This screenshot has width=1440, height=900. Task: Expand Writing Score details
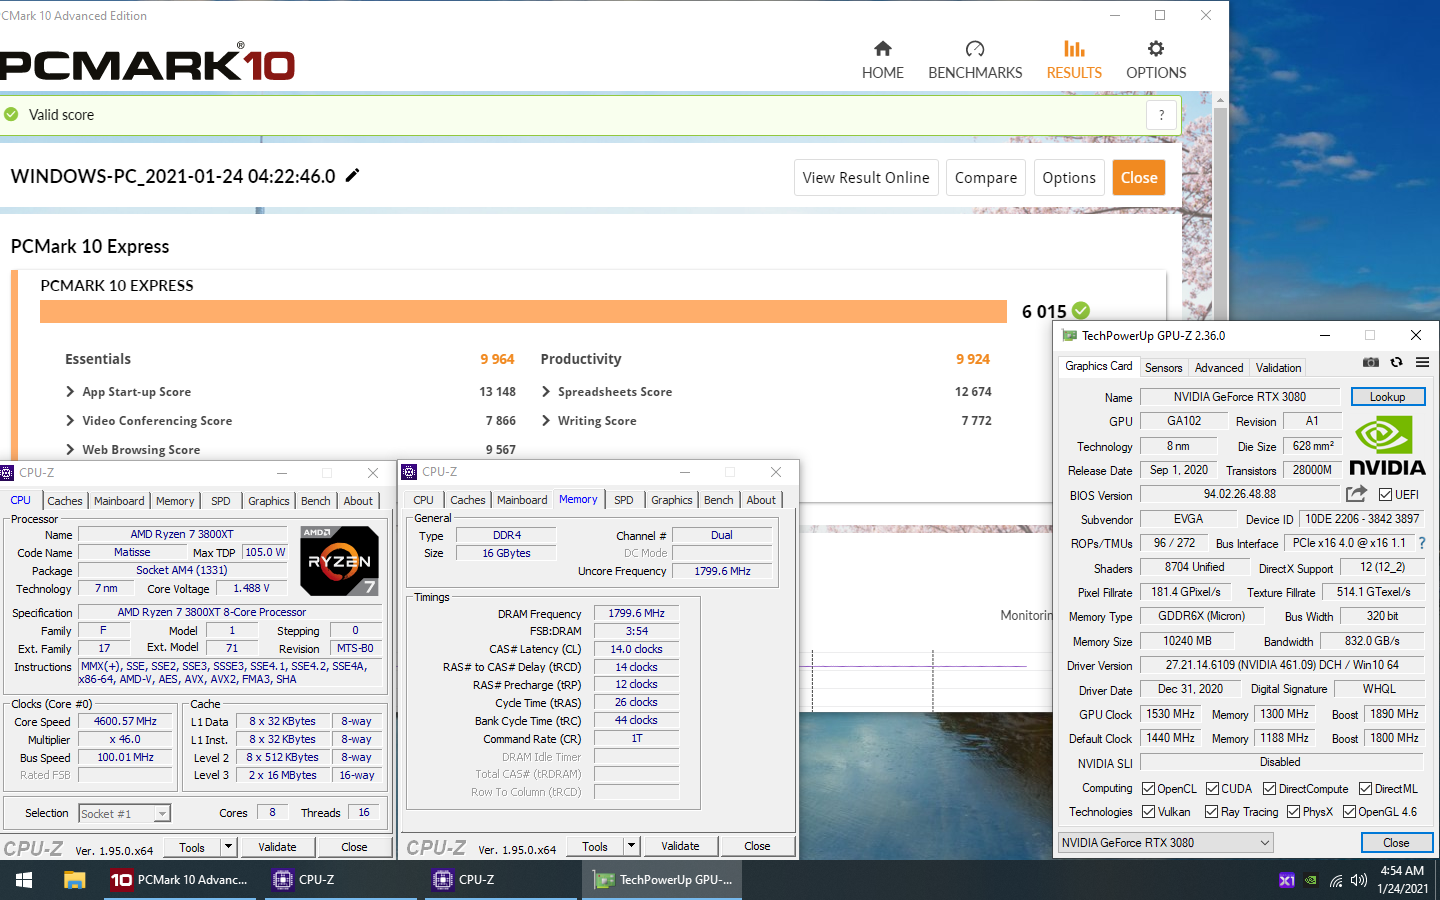[546, 421]
